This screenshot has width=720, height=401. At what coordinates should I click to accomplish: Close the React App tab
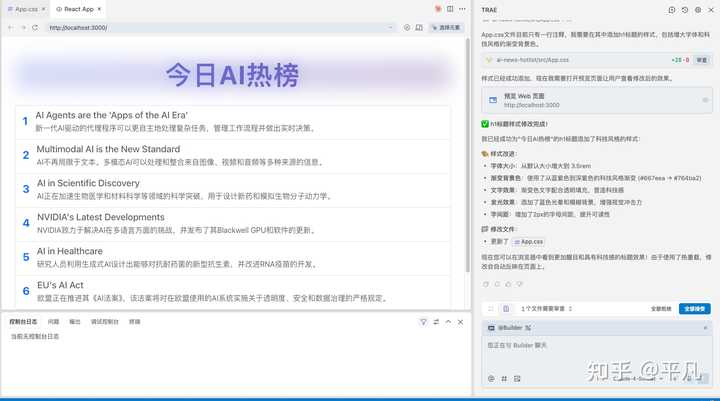[x=99, y=9]
